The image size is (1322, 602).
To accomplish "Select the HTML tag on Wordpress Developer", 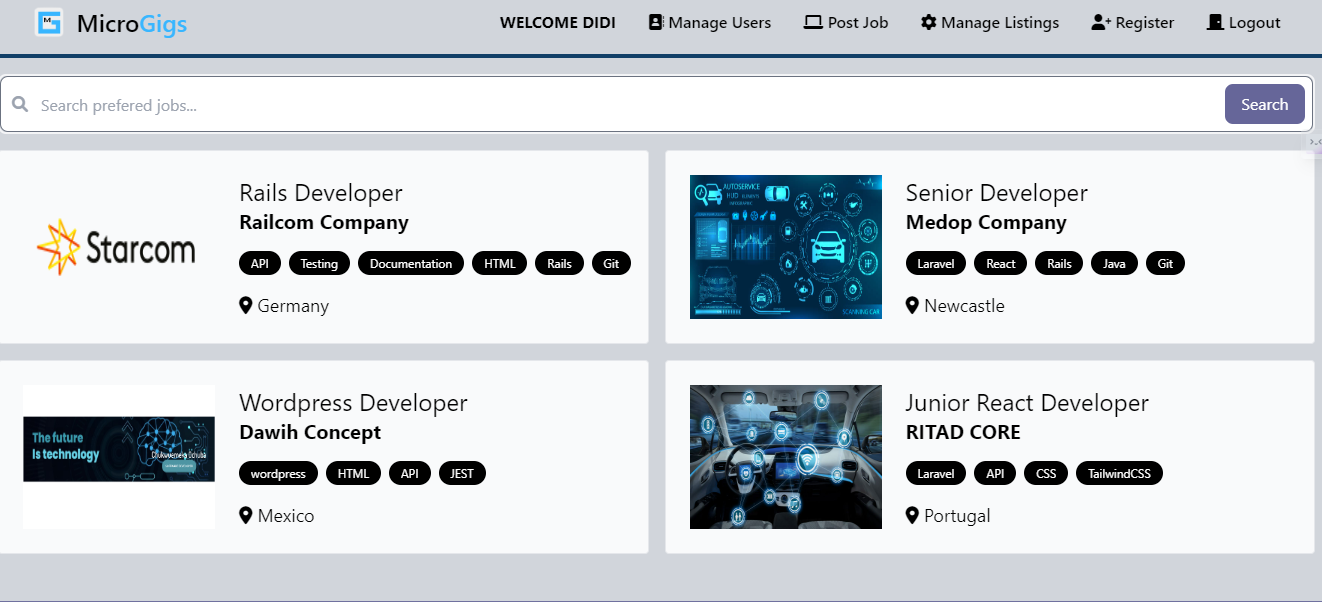I will pos(353,474).
